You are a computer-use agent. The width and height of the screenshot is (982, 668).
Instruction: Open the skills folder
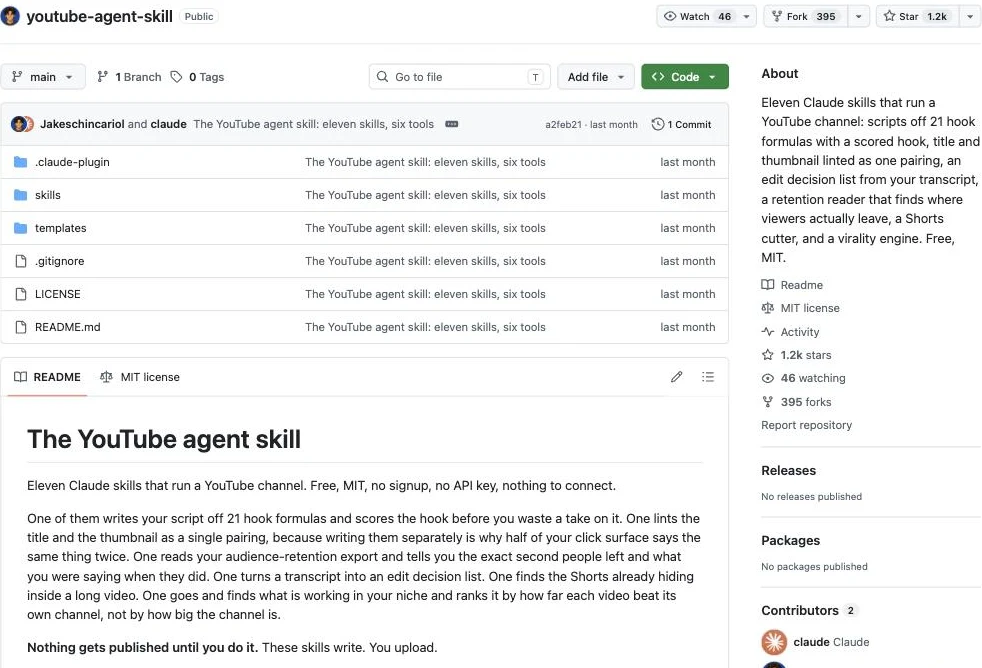tap(48, 195)
